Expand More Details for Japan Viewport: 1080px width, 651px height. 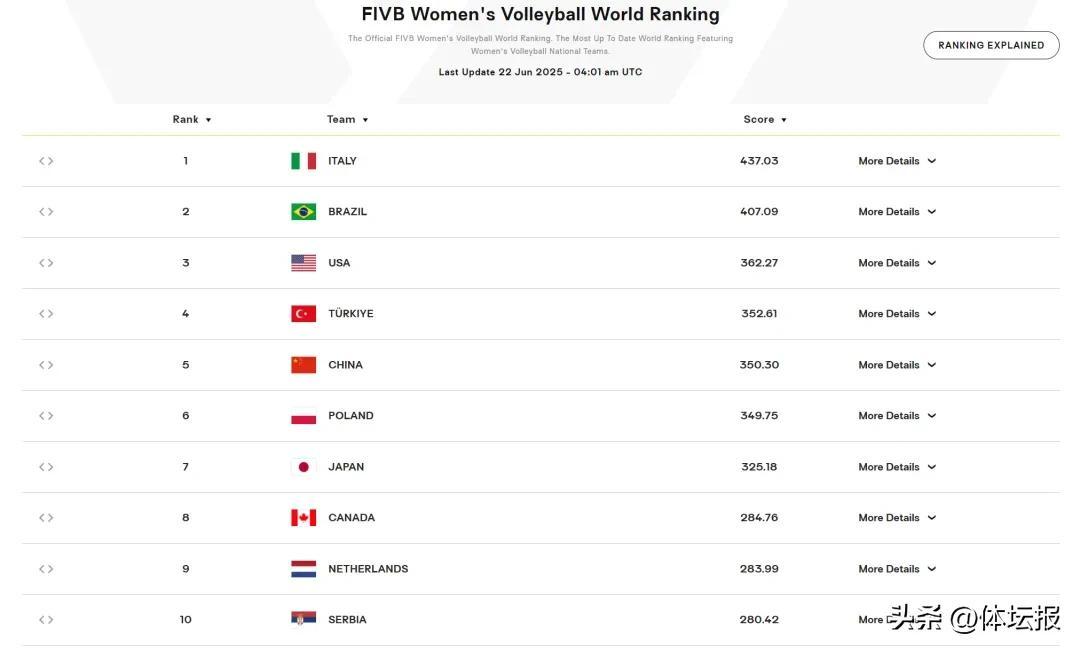pos(897,467)
